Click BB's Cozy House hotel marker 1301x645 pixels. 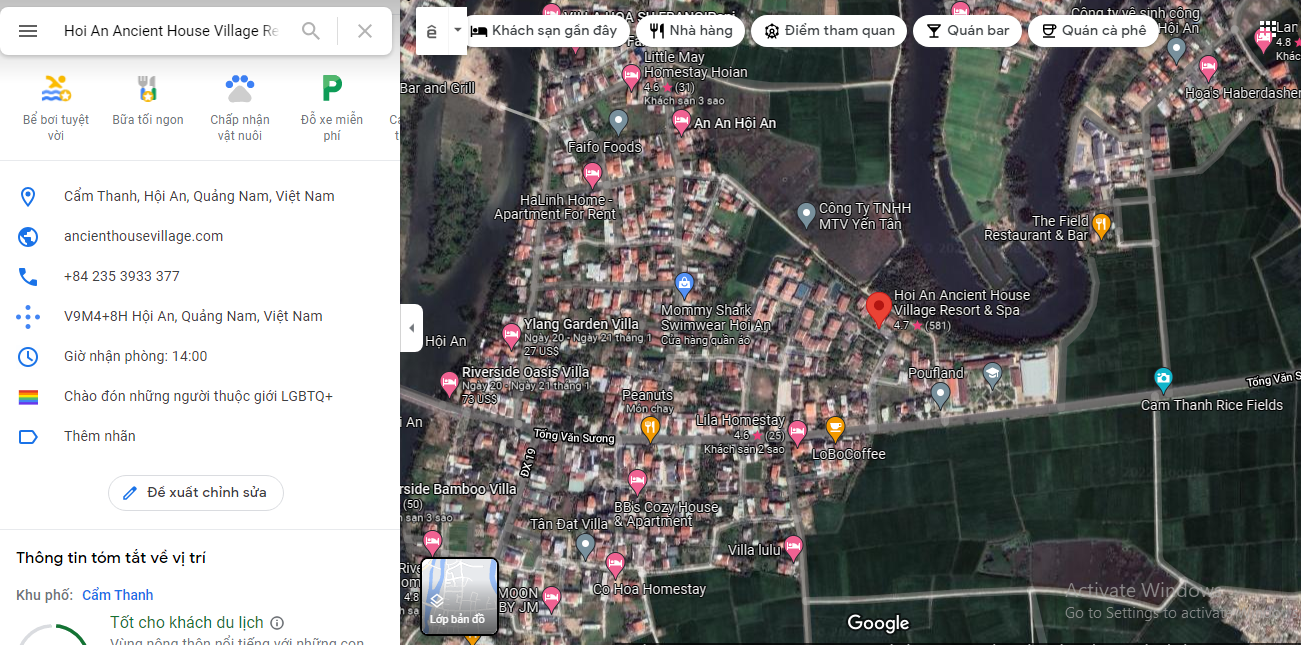[x=637, y=481]
